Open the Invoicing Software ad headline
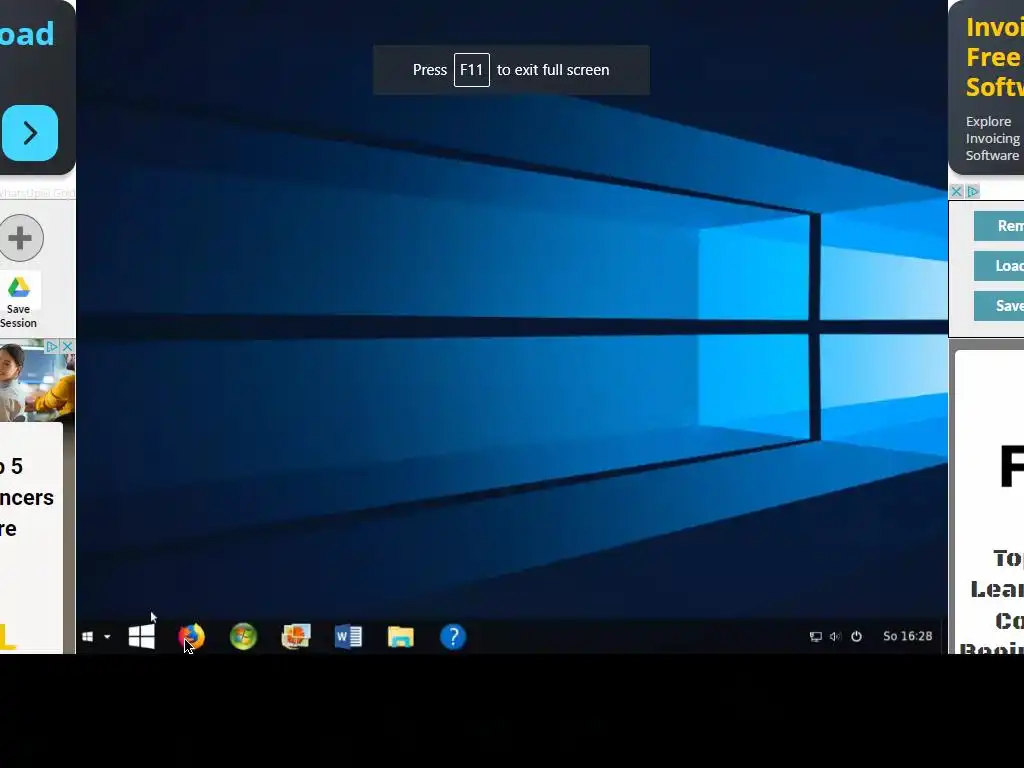 995,57
